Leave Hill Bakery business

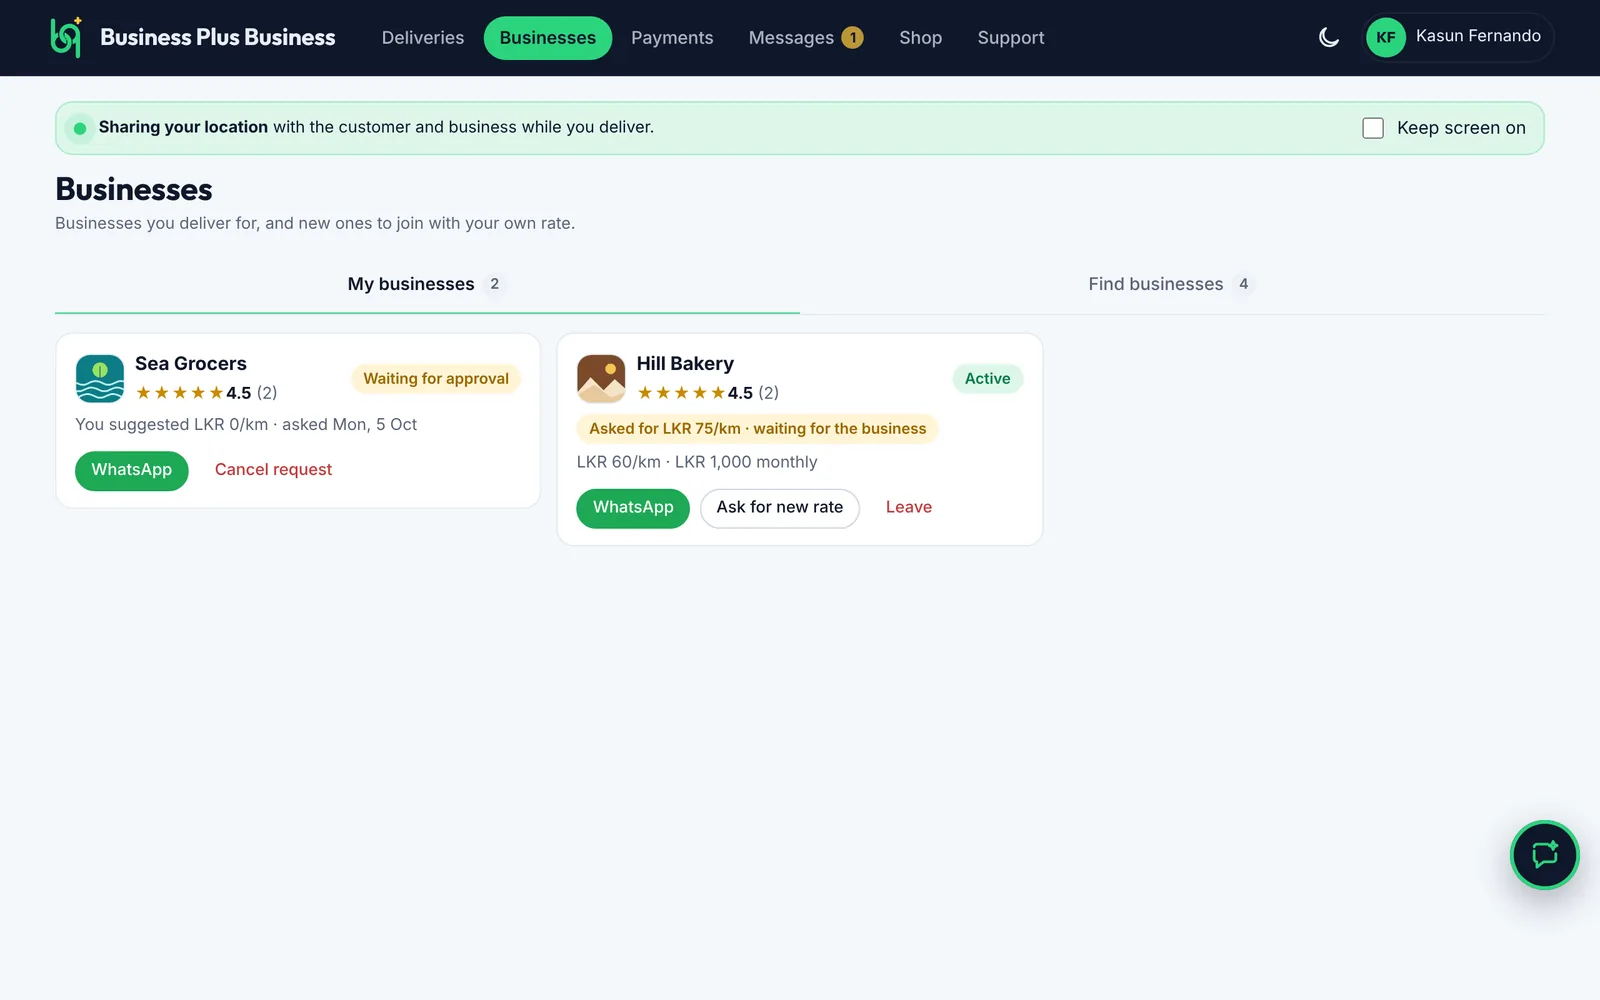pos(909,508)
